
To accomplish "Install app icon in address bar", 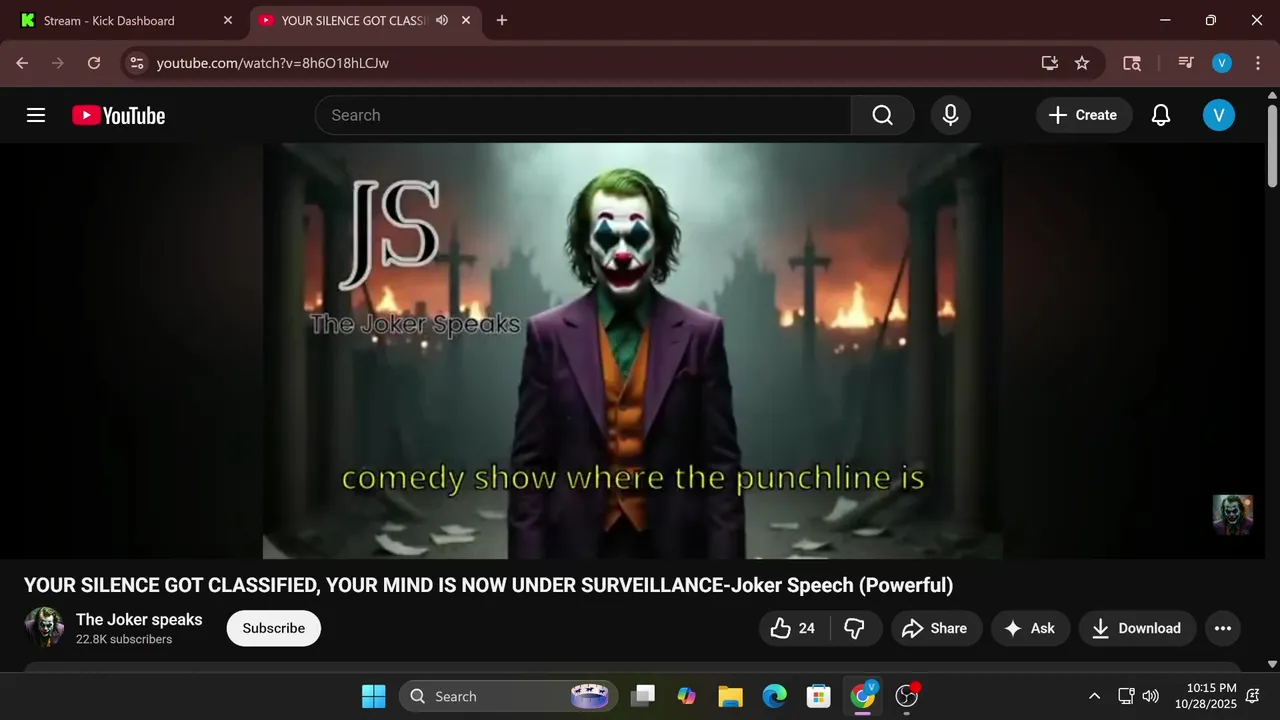I will tap(1049, 63).
